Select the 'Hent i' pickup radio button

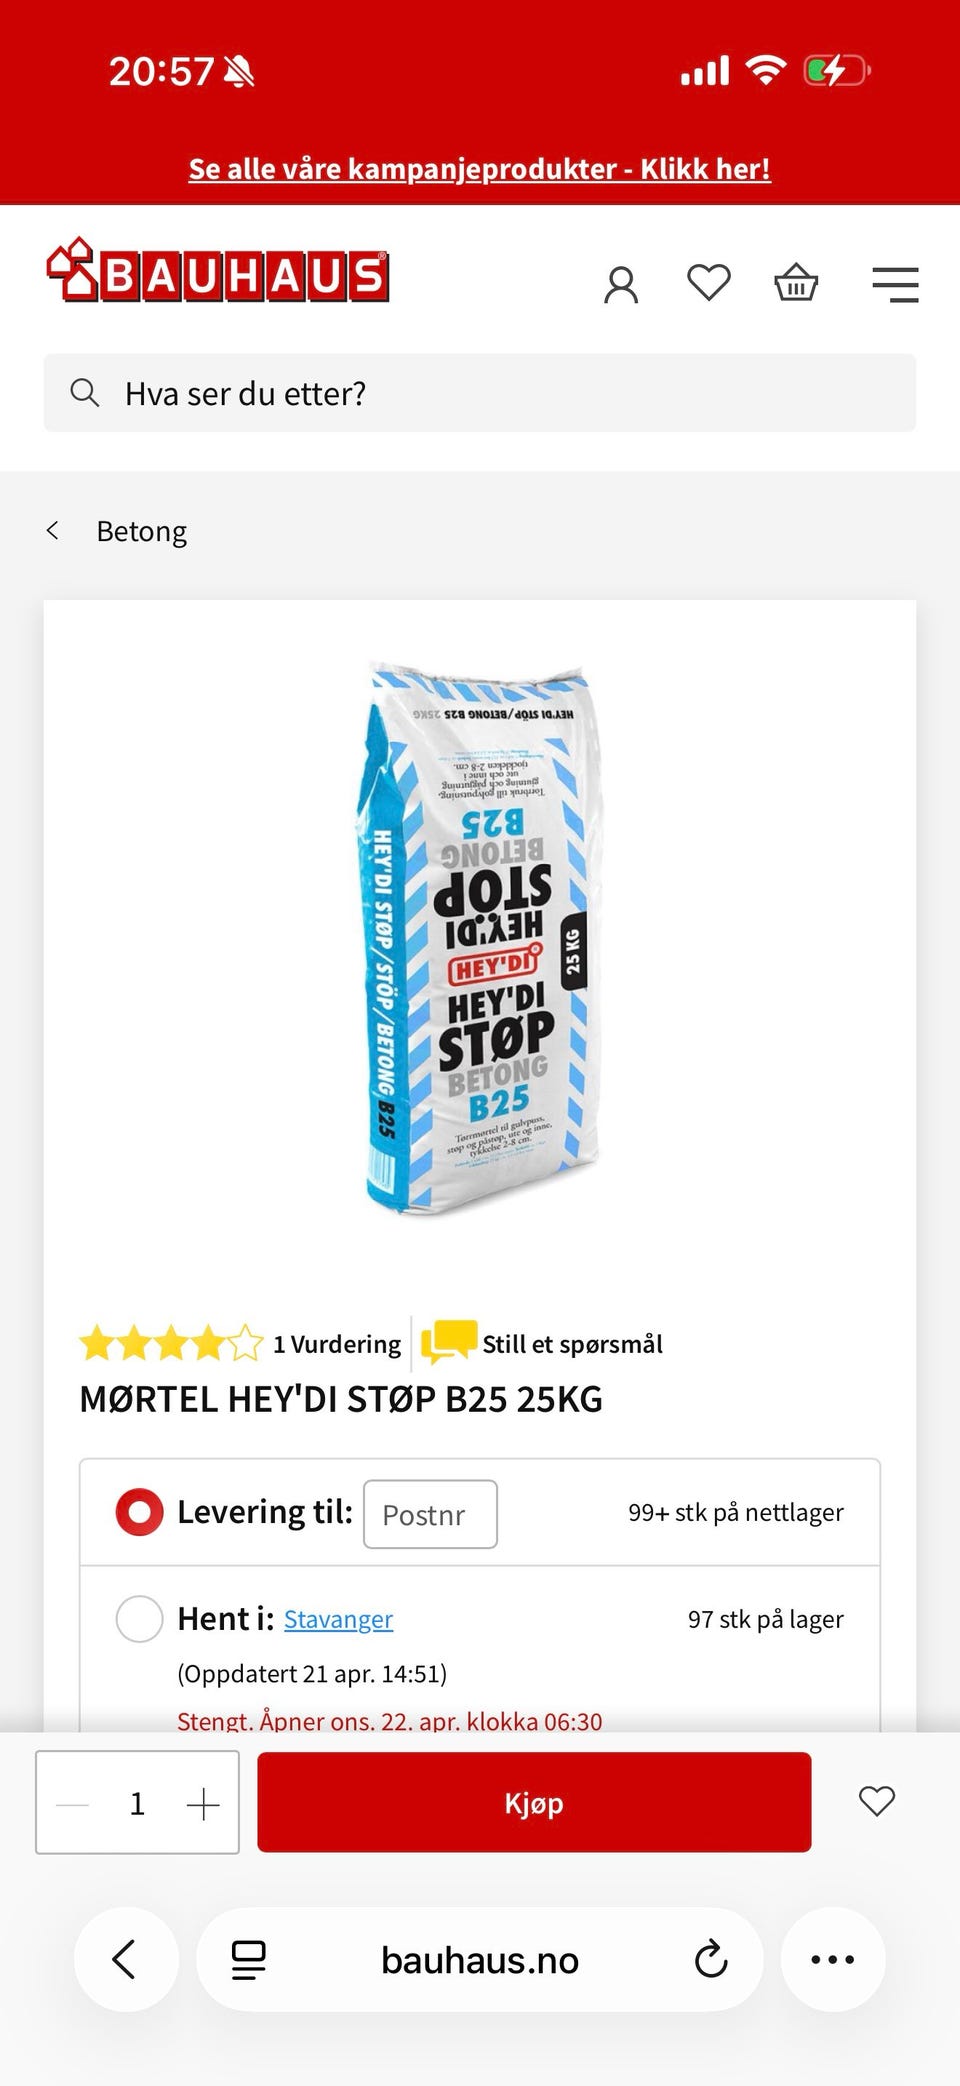click(x=139, y=1618)
